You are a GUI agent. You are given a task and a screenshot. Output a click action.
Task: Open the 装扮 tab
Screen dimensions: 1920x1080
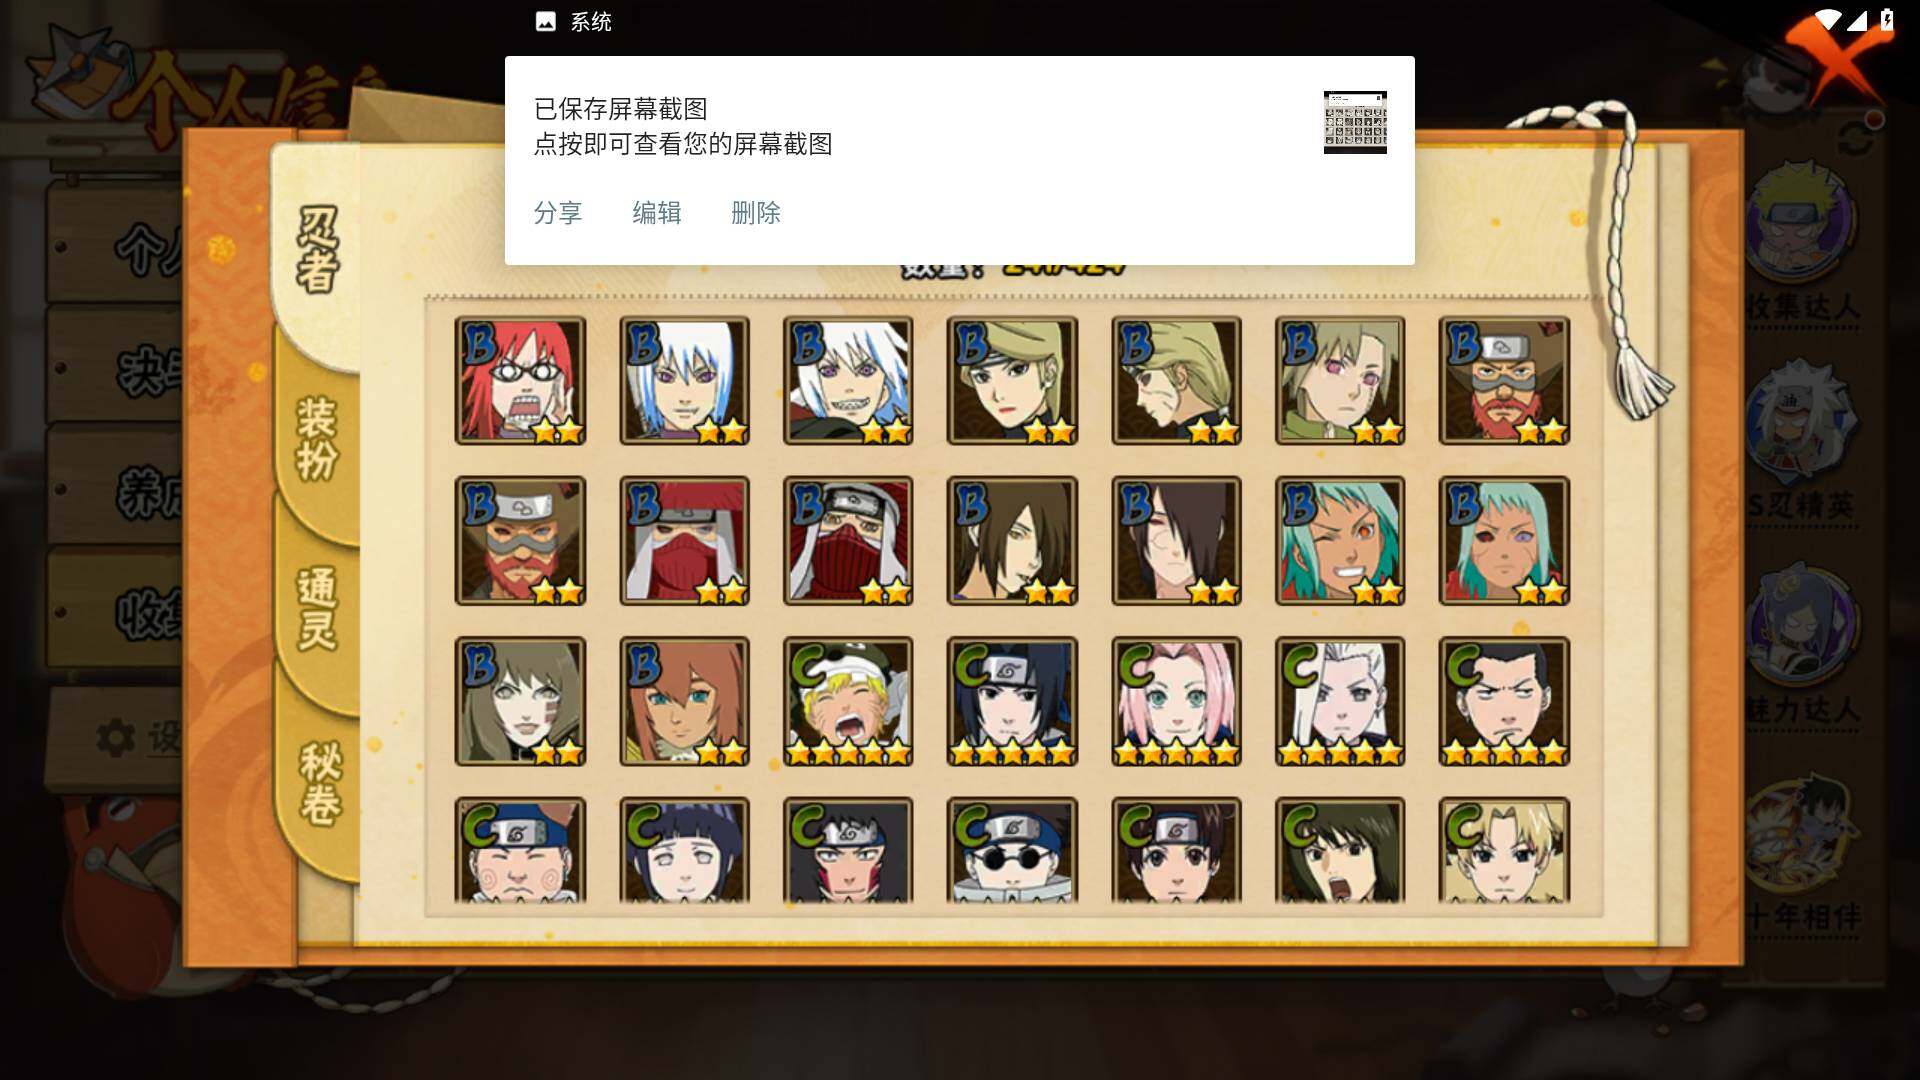click(318, 438)
